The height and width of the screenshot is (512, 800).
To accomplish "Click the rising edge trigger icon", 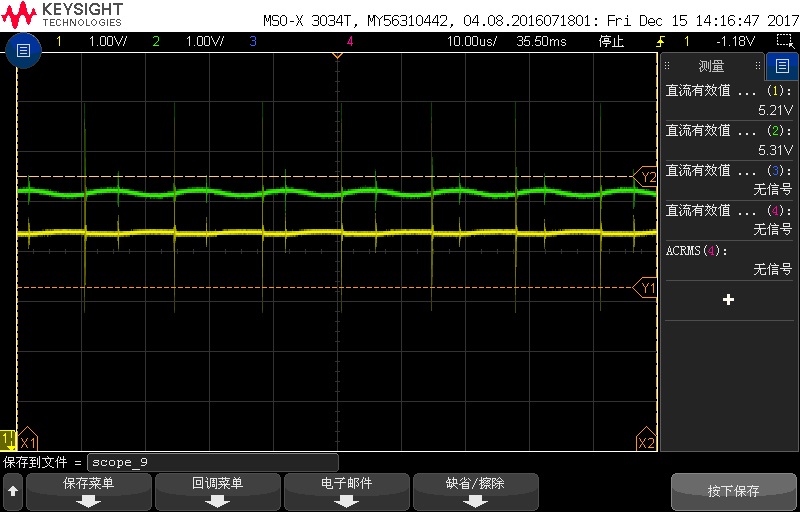I will coord(662,41).
